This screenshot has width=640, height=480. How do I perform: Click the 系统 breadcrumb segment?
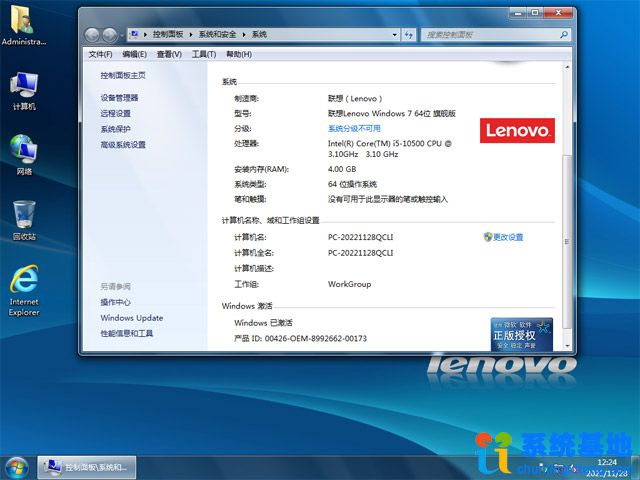(259, 35)
